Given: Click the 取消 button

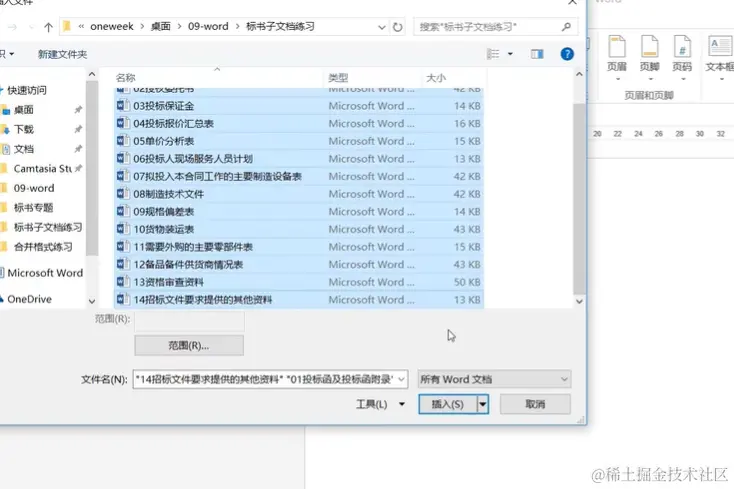Looking at the screenshot, I should point(535,404).
